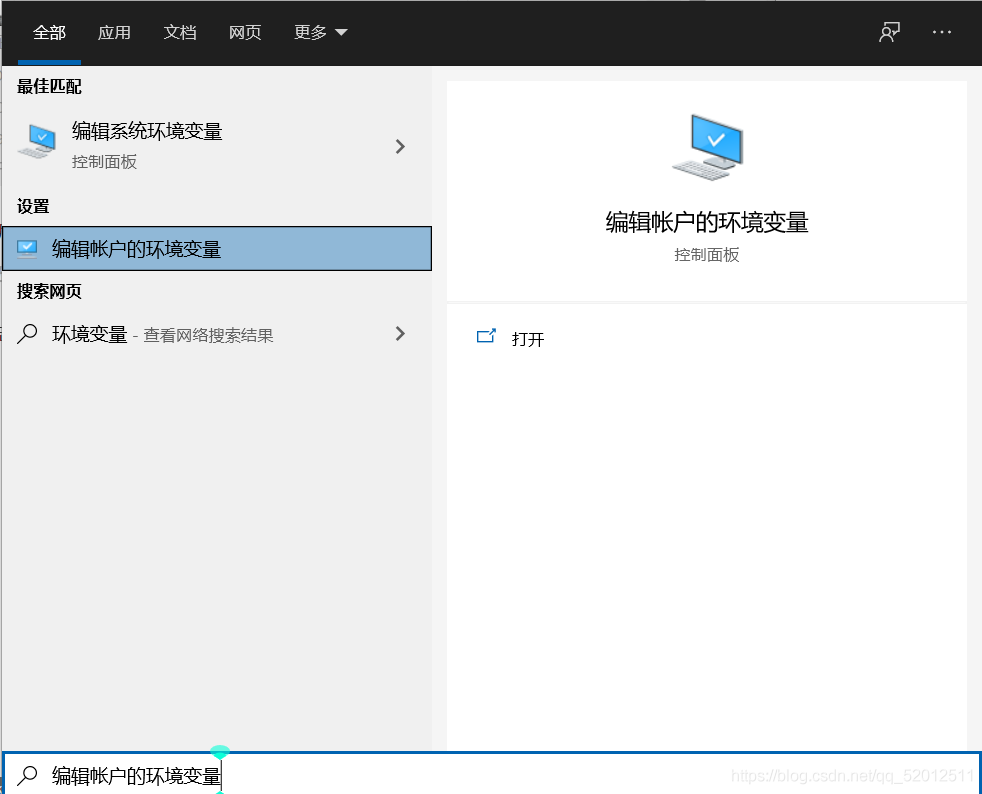This screenshot has height=794, width=982.
Task: Click the monitor icon beside 编辑帐户的环境变量
Action: click(x=28, y=249)
